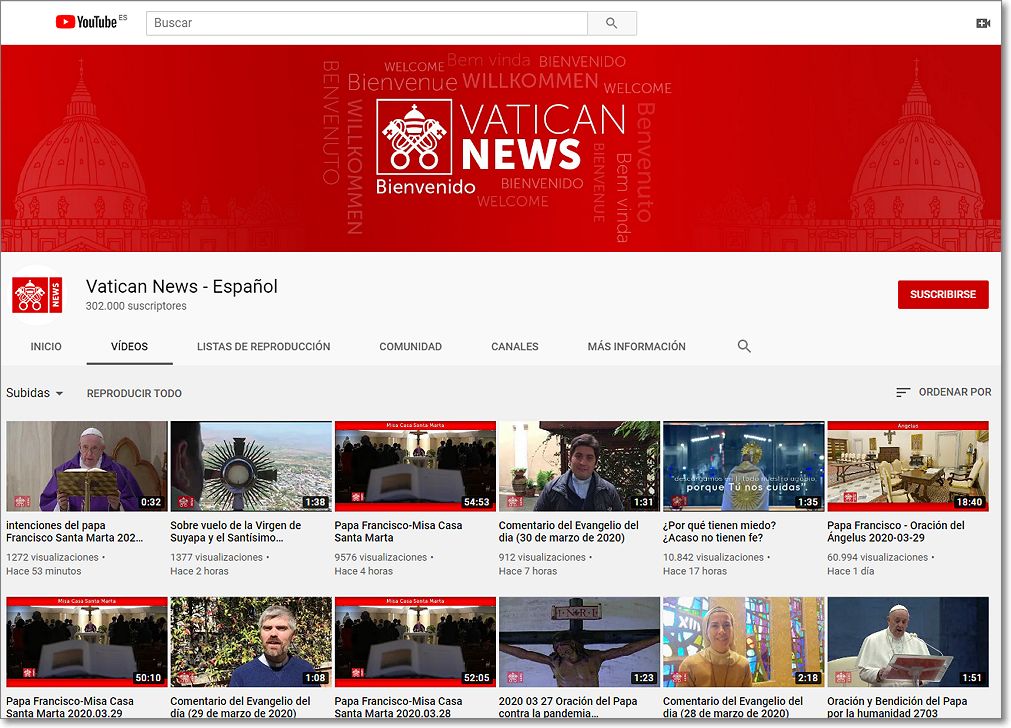Click '9576 visualizaciones' text
Screen dimensions: 1011x728
380,557
